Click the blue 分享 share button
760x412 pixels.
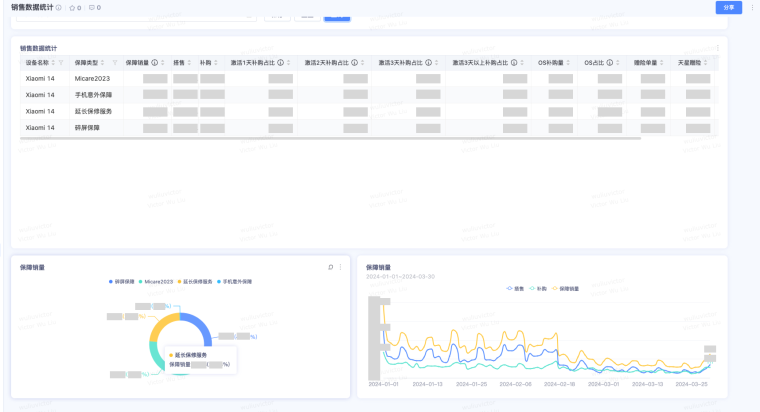tap(728, 7)
